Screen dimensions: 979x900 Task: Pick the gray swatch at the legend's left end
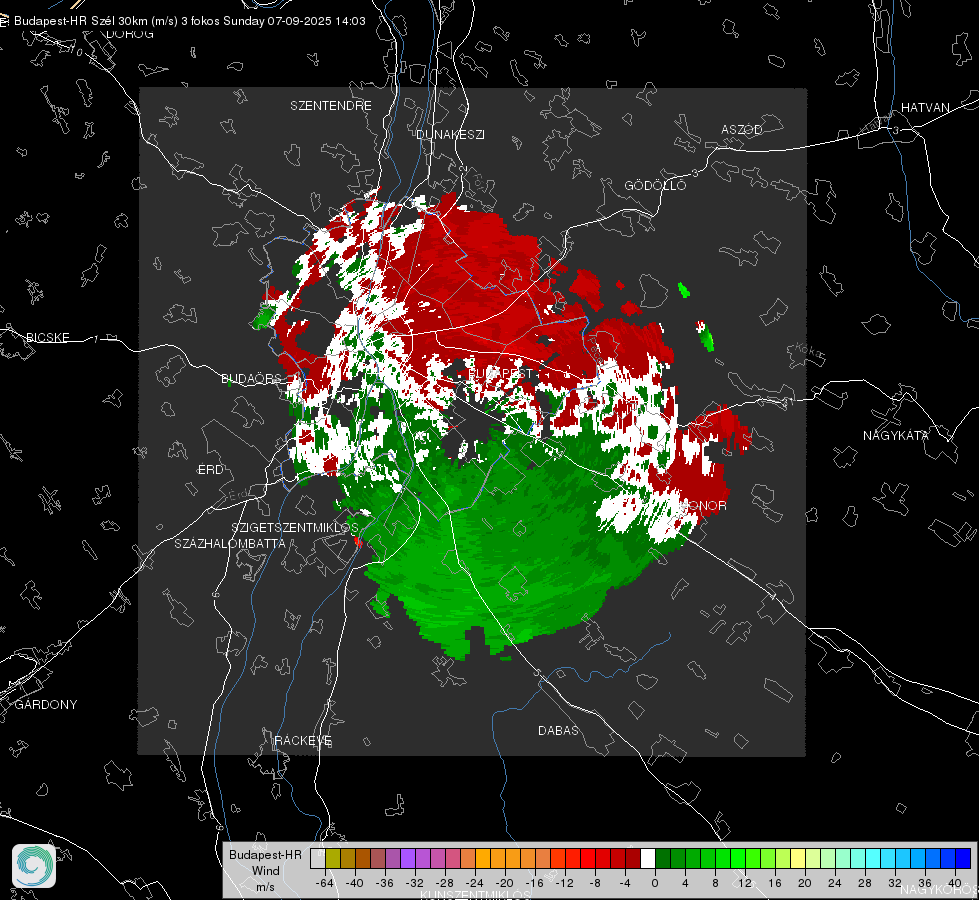point(318,859)
